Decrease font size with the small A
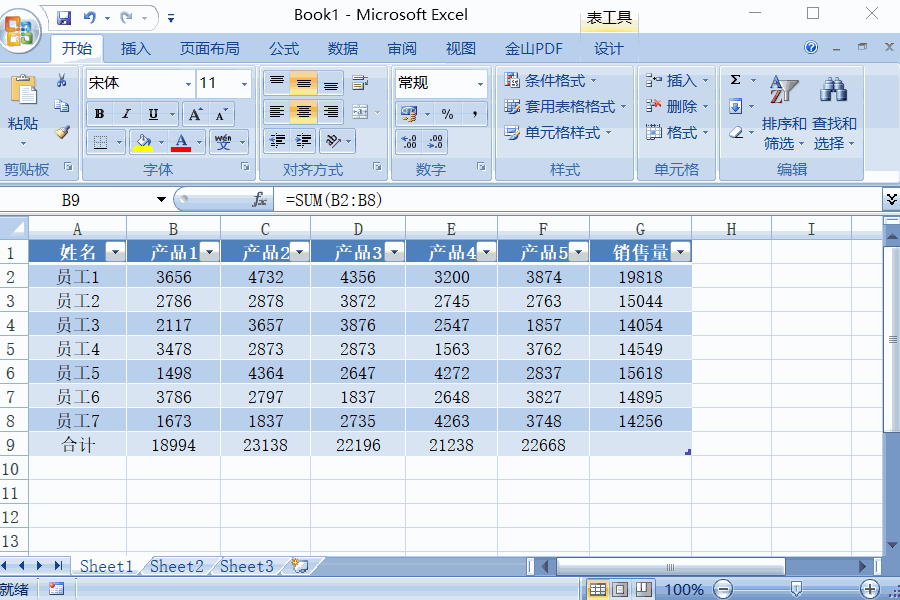This screenshot has width=900, height=600. tap(221, 114)
